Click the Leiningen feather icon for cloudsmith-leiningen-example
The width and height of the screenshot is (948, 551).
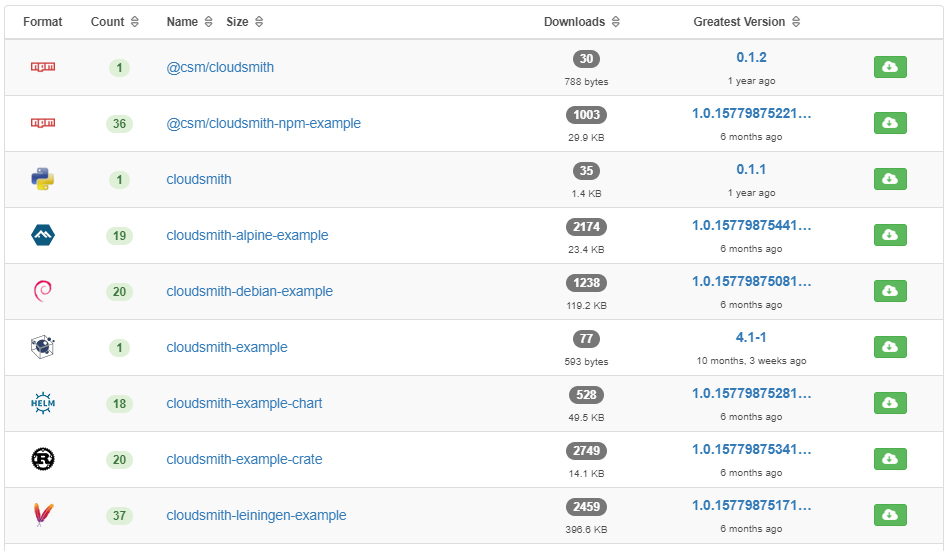(x=43, y=515)
